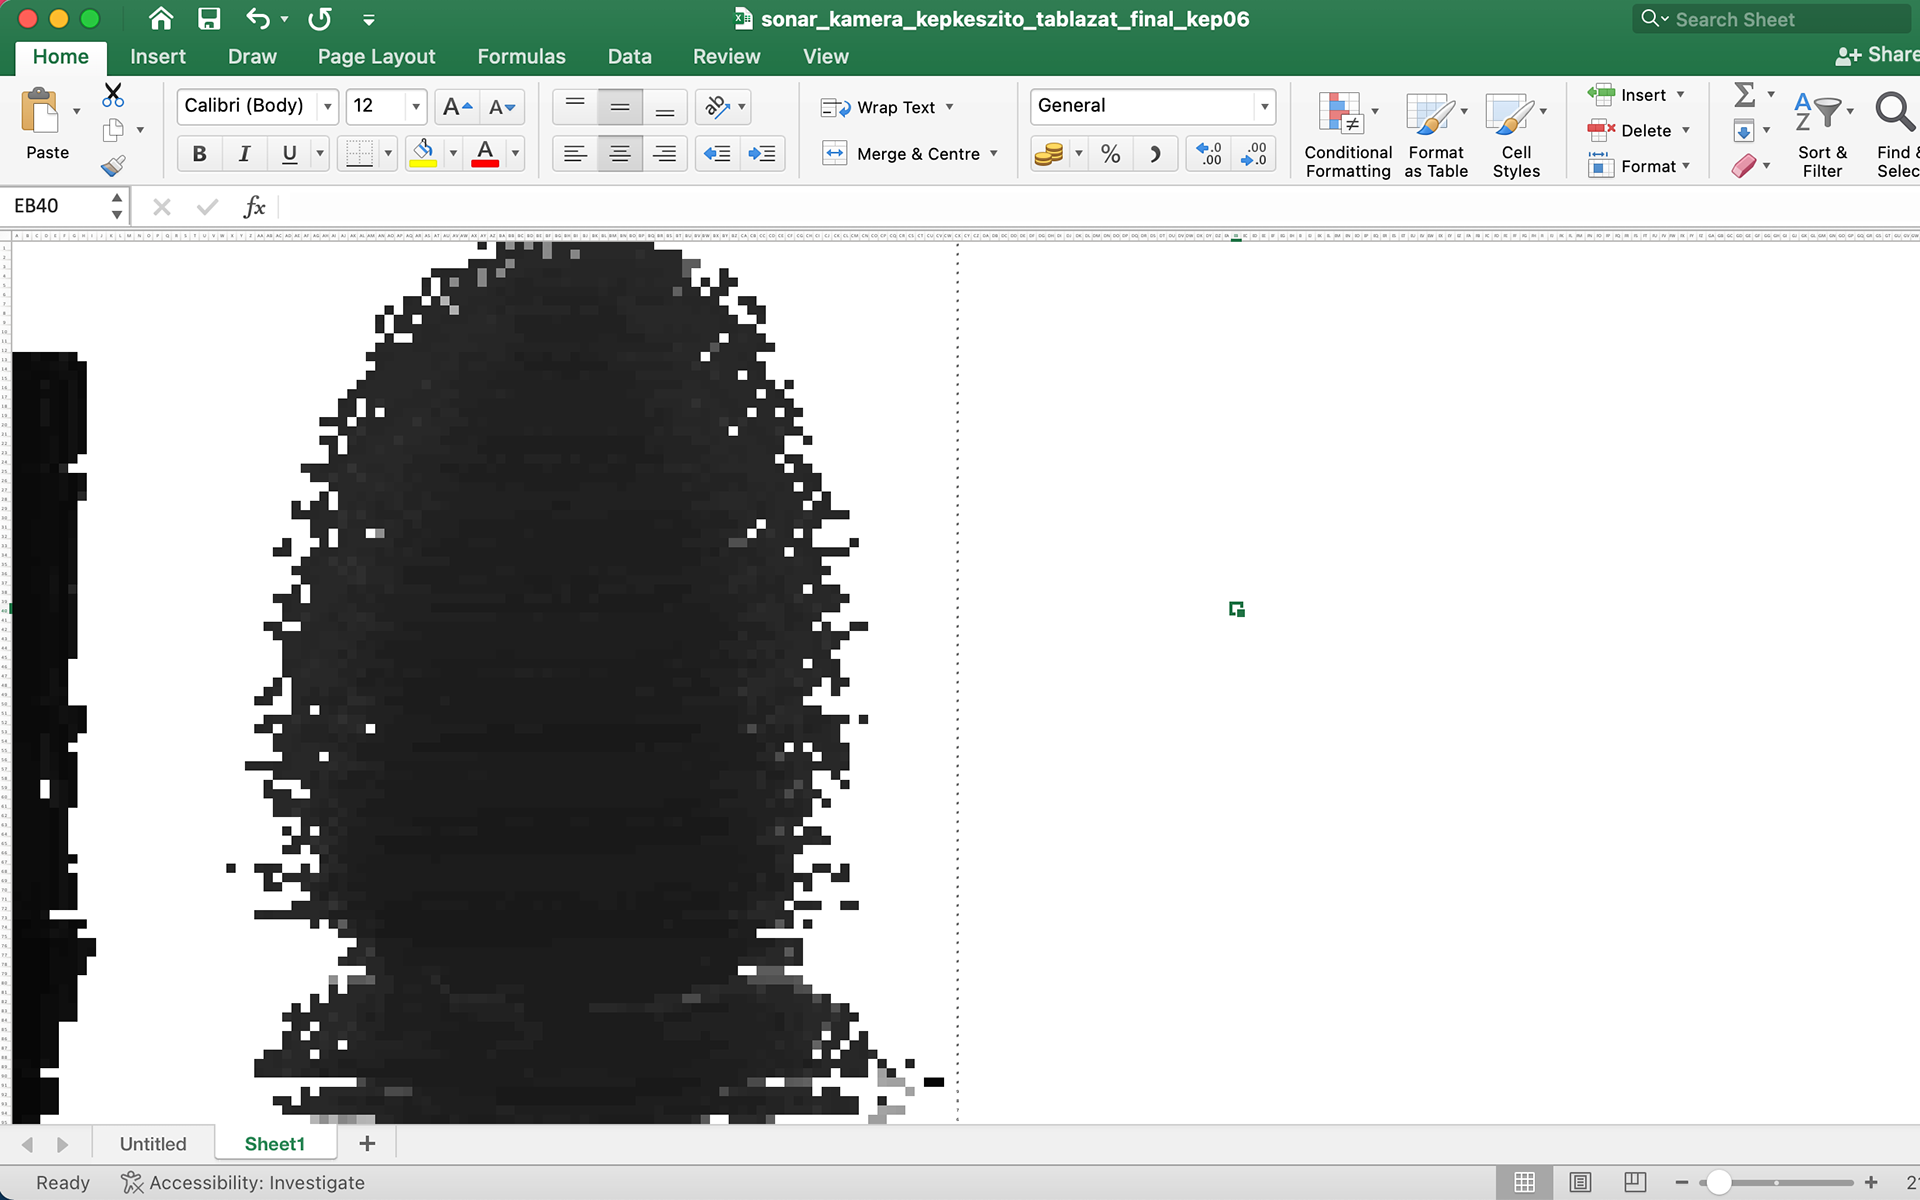Increase decimal places icon
This screenshot has height=1200, width=1920.
(1209, 154)
